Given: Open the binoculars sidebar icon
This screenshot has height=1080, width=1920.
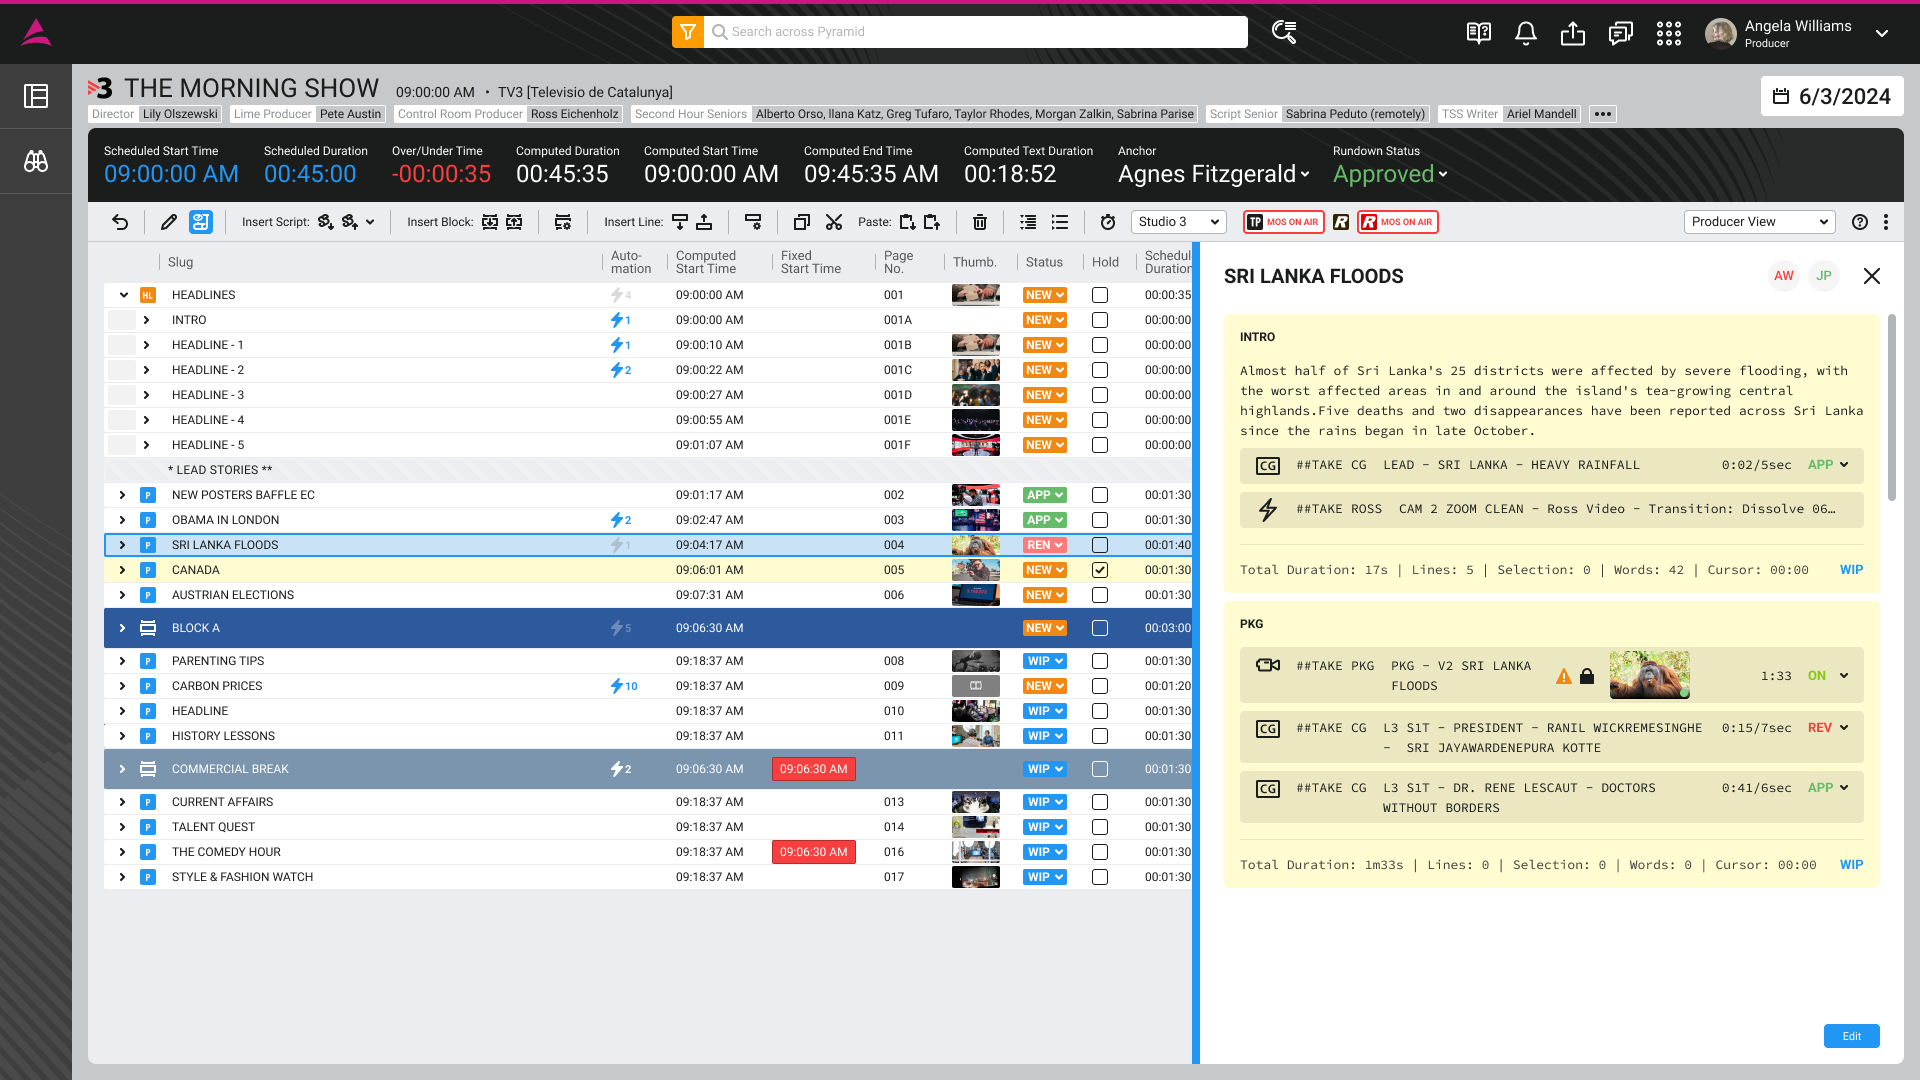Looking at the screenshot, I should (x=36, y=161).
